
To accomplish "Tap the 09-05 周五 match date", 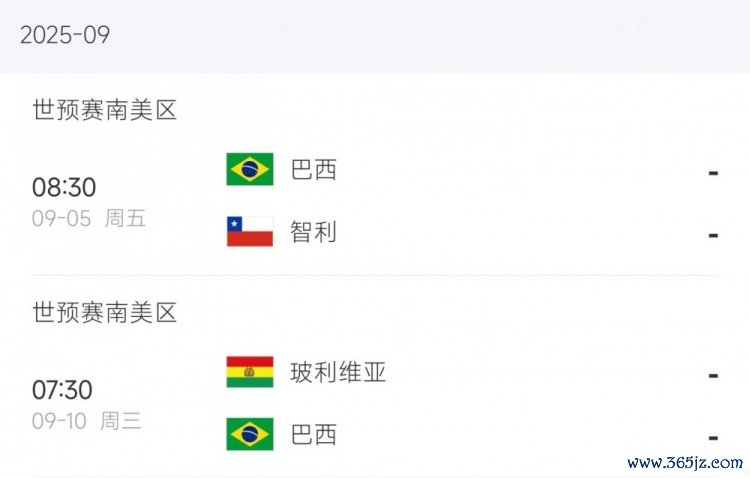I will pyautogui.click(x=89, y=219).
